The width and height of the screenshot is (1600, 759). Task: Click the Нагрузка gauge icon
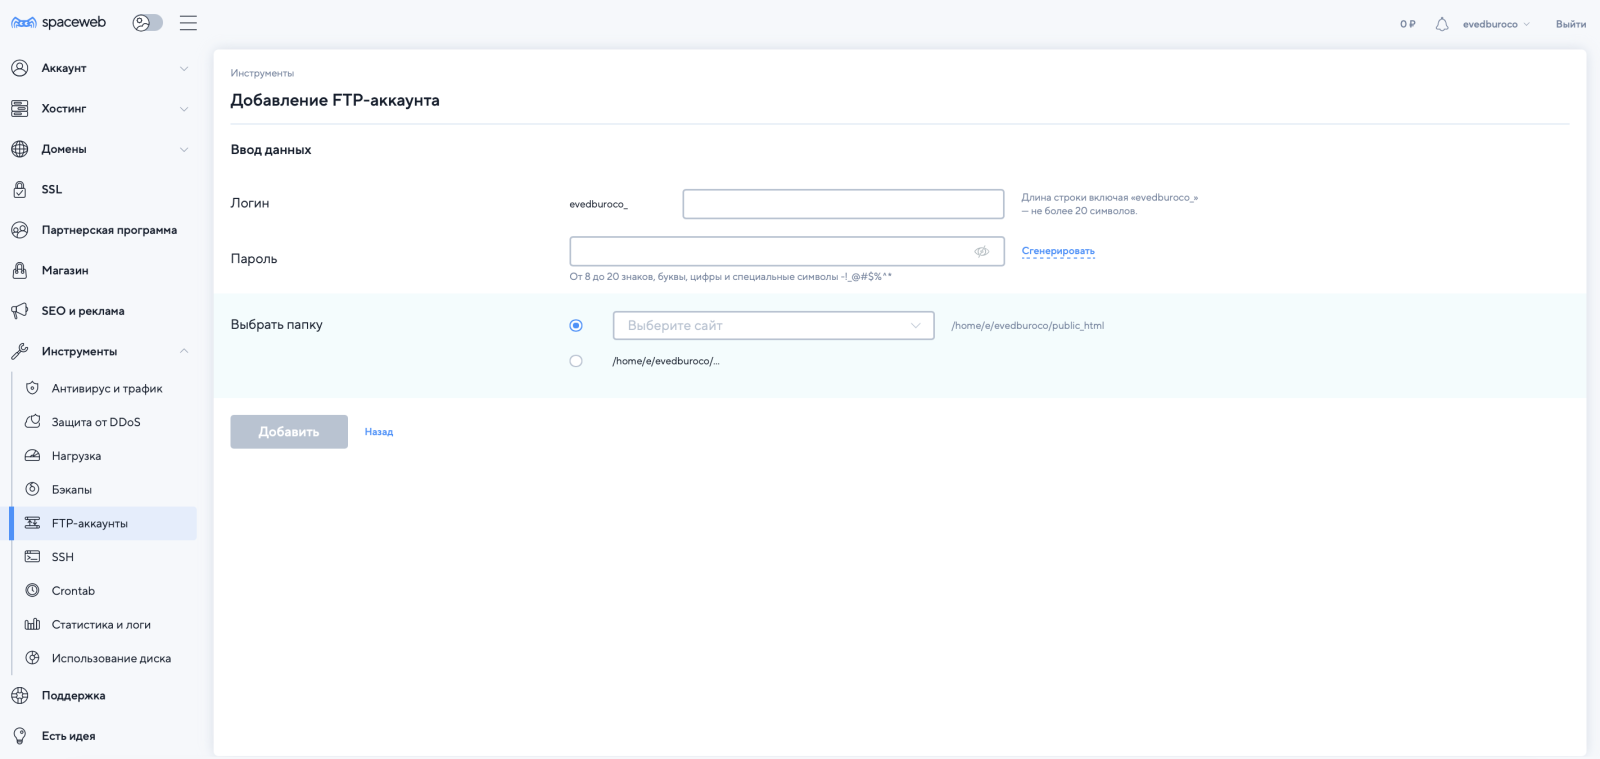(33, 455)
